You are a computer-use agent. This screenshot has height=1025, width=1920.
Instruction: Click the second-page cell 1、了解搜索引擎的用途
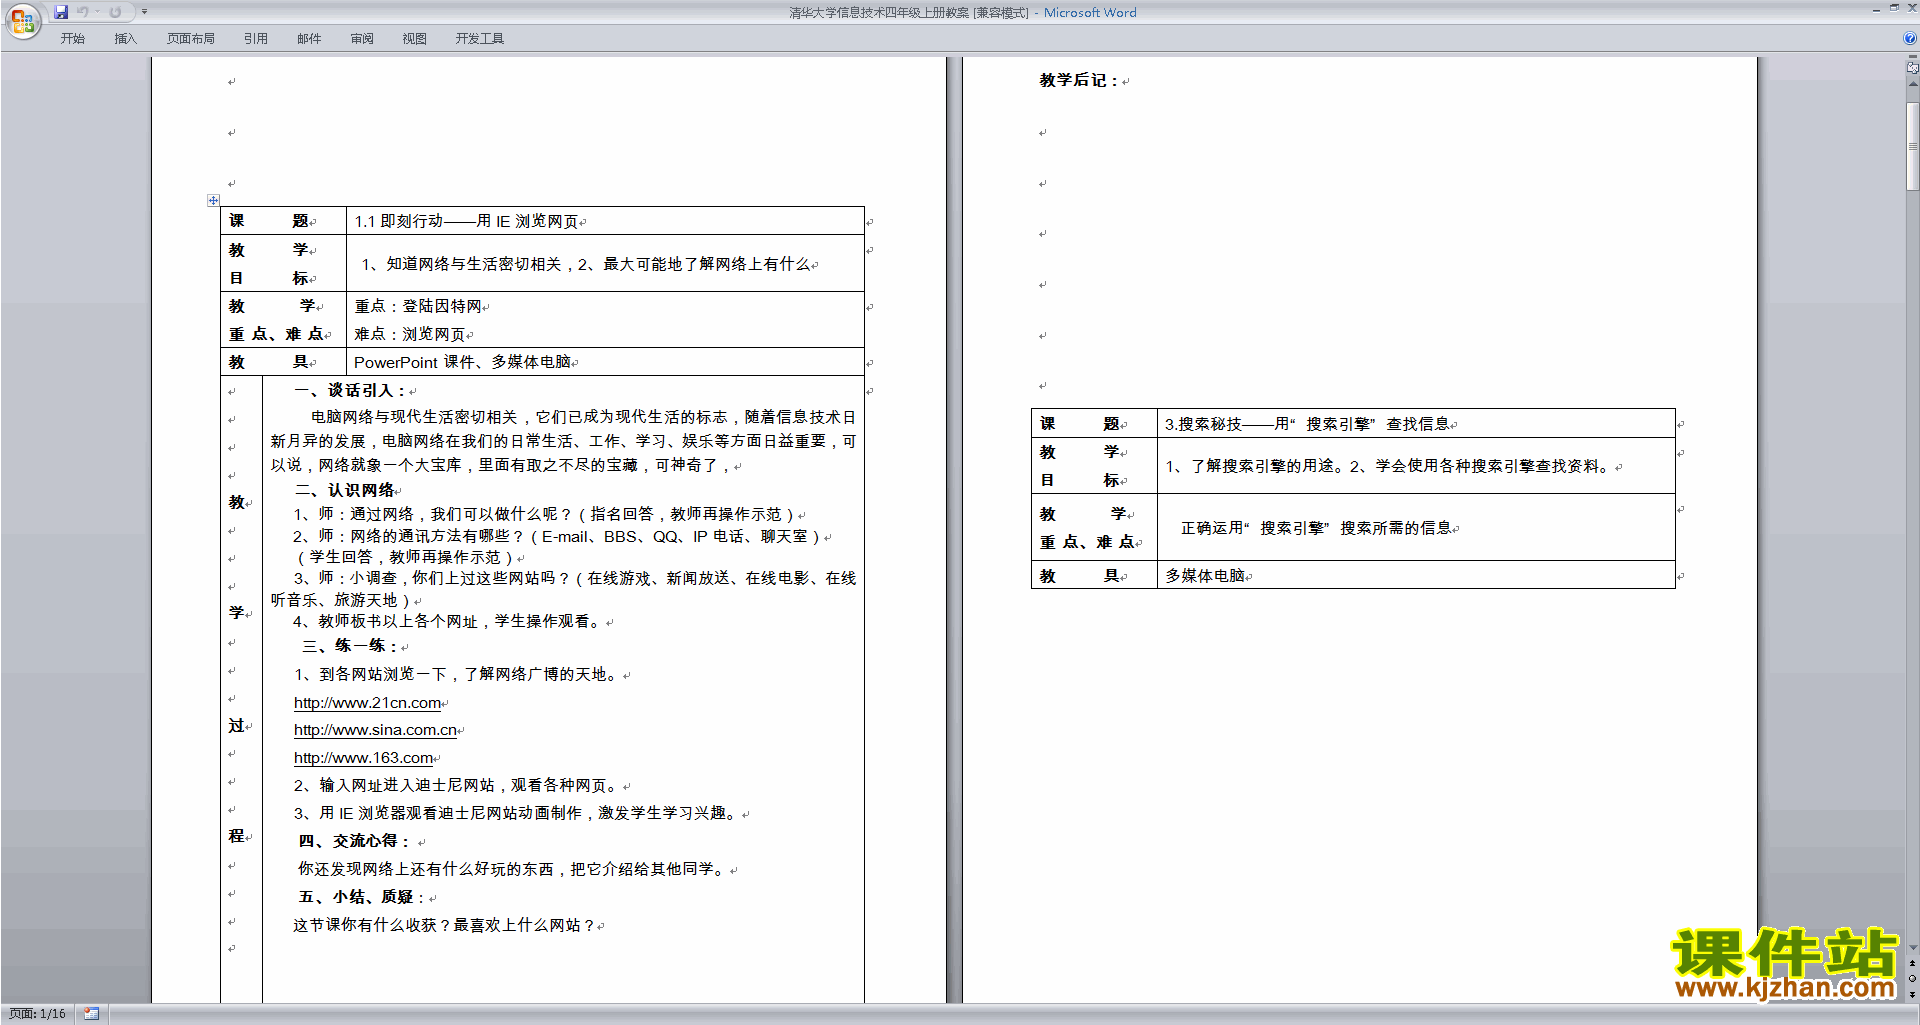(x=1390, y=466)
